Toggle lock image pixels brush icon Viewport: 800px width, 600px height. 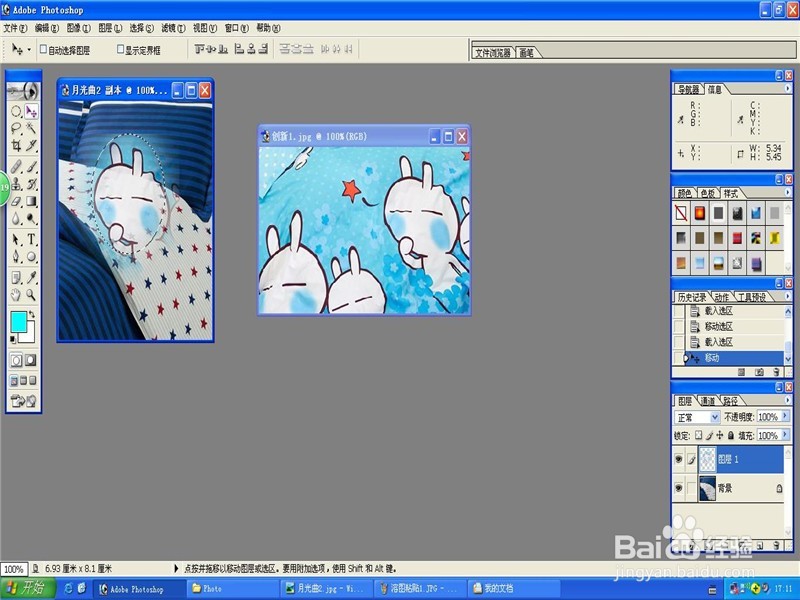(709, 435)
